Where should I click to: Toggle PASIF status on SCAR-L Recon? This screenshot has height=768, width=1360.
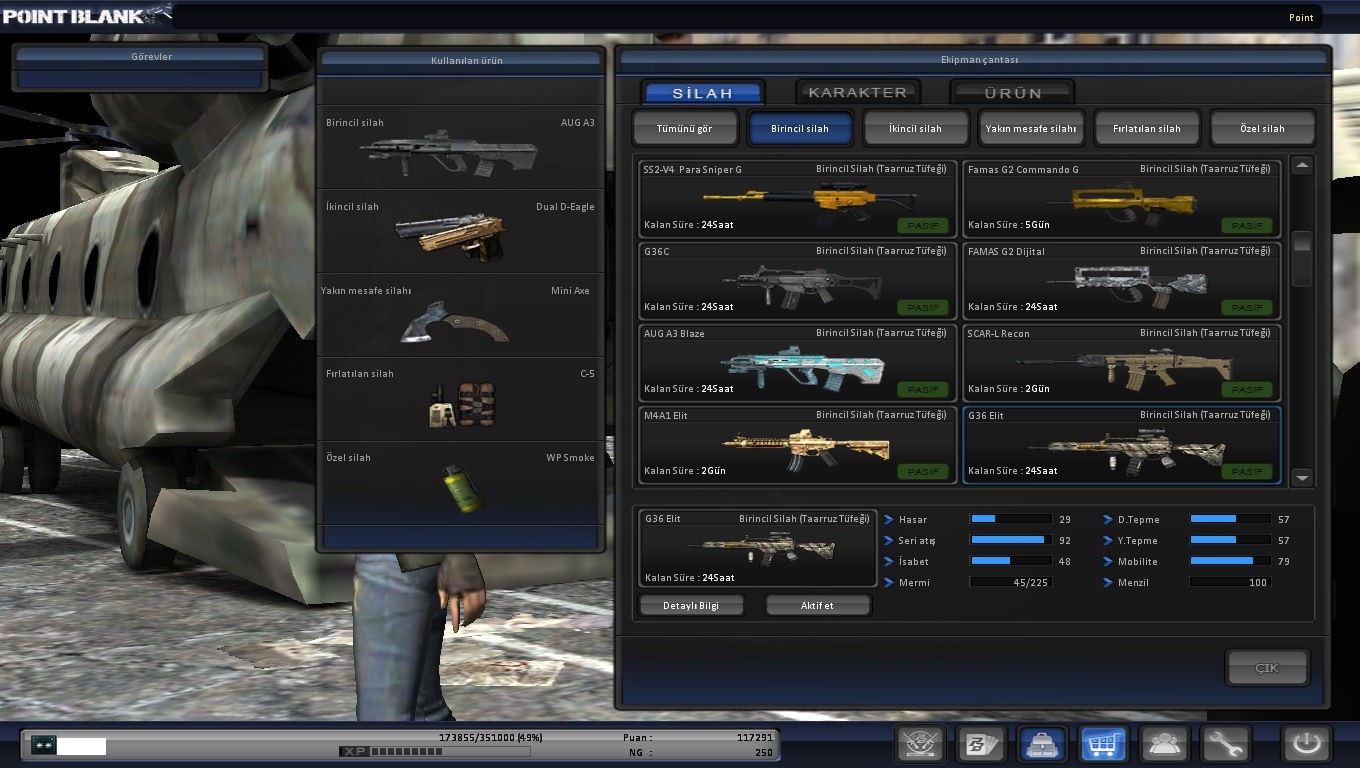coord(1246,390)
